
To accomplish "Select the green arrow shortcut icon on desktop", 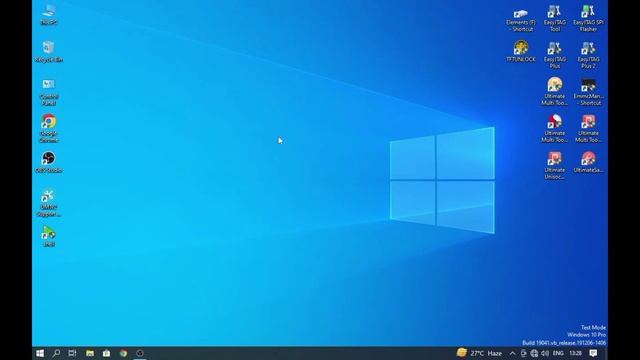I will (49, 236).
